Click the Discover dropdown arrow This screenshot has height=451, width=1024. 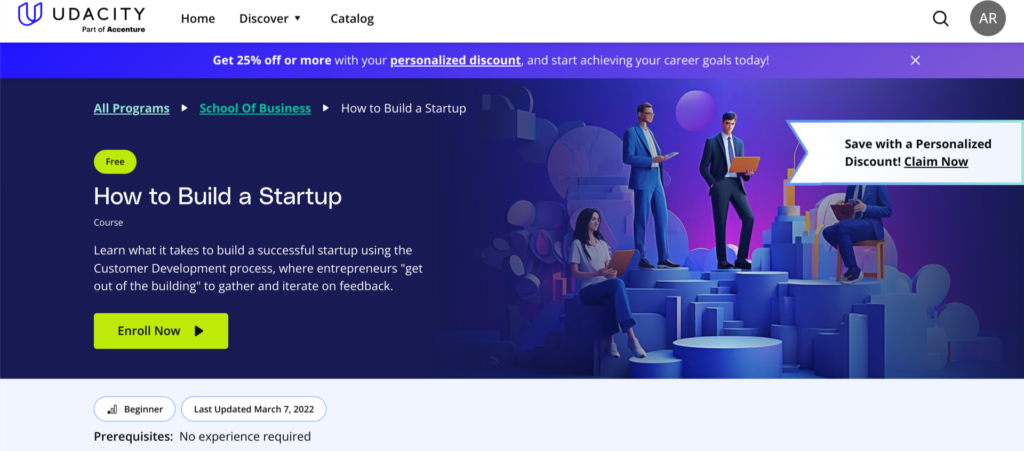point(297,19)
